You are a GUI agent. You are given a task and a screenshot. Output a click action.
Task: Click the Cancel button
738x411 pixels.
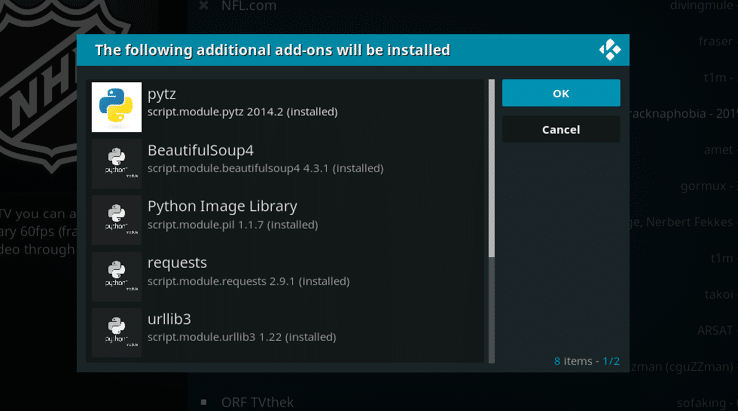pos(561,129)
